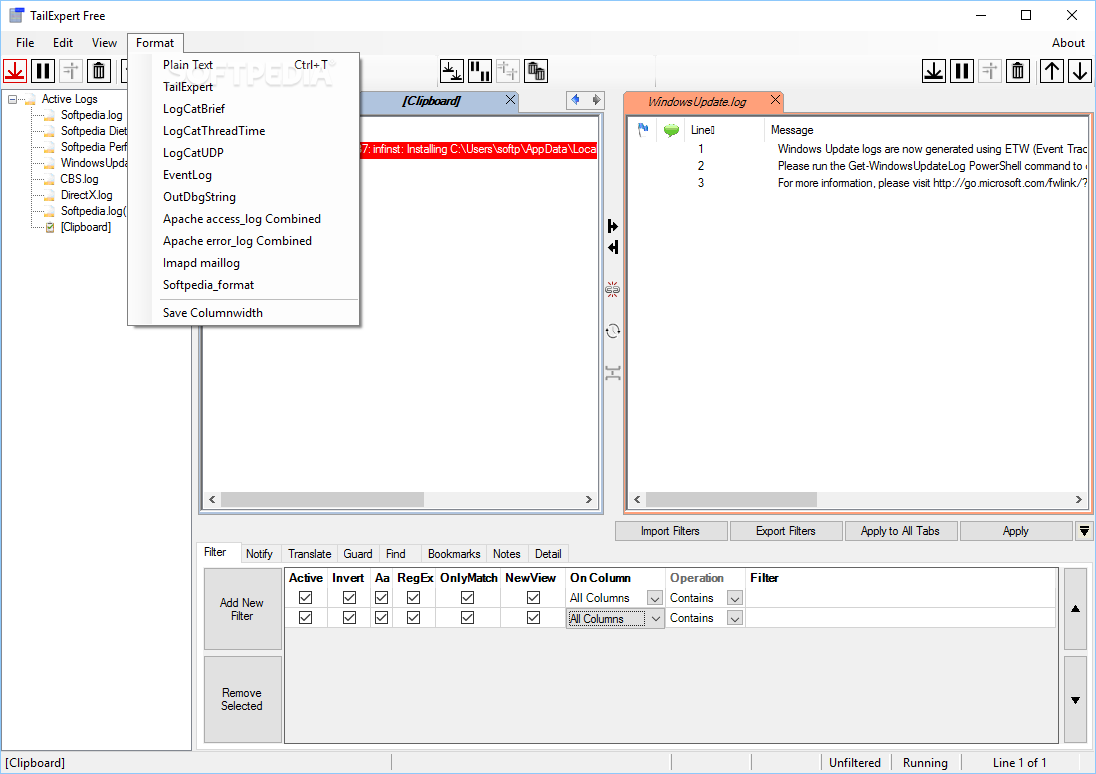
Task: Click Apply to All Tabs button
Action: point(900,531)
